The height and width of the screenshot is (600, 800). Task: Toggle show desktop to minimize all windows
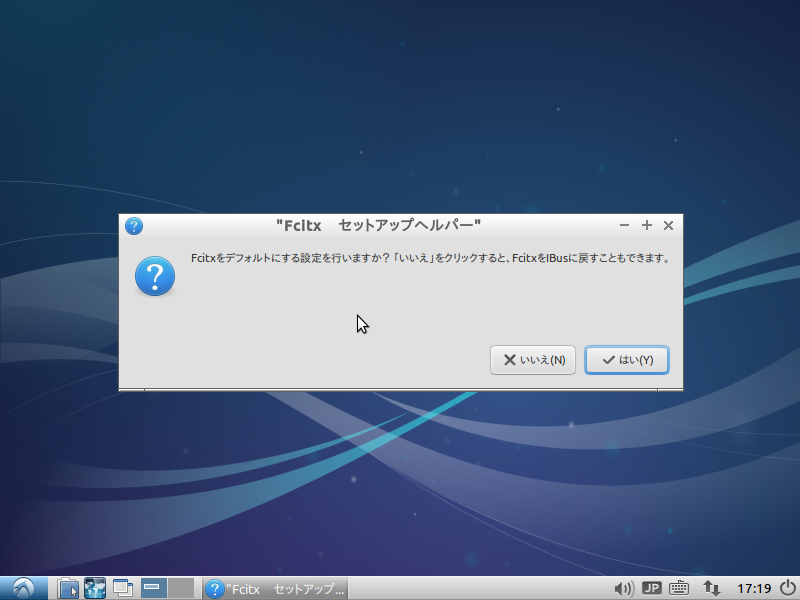coord(122,589)
